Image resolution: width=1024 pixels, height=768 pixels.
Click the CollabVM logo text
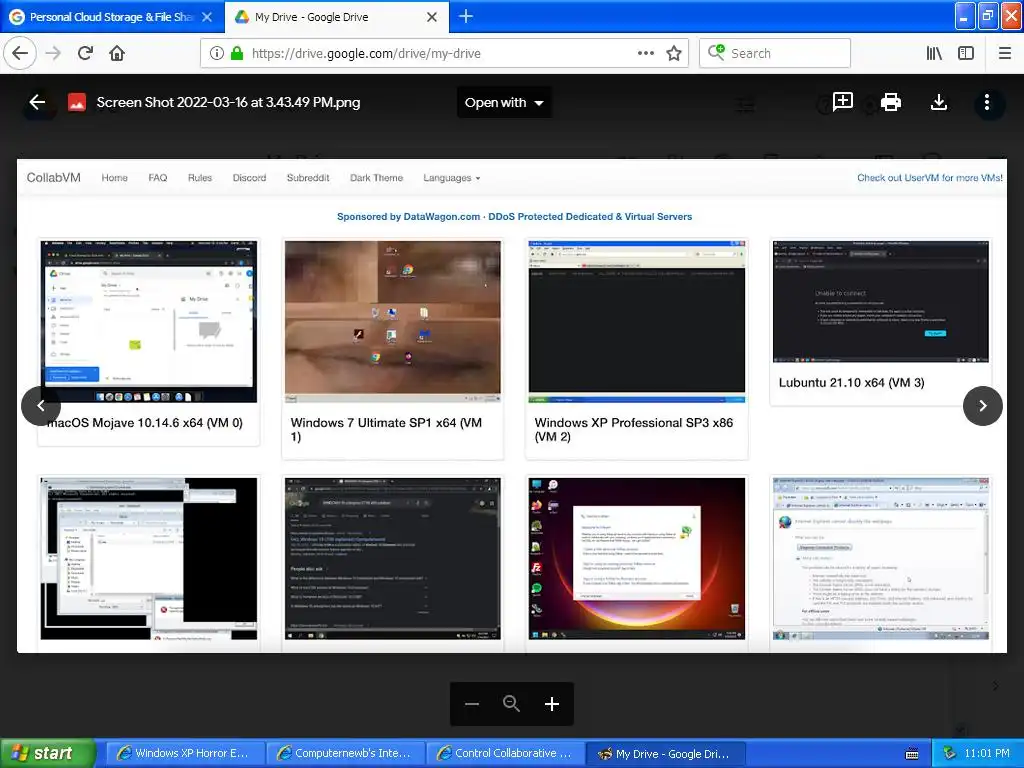click(x=54, y=178)
